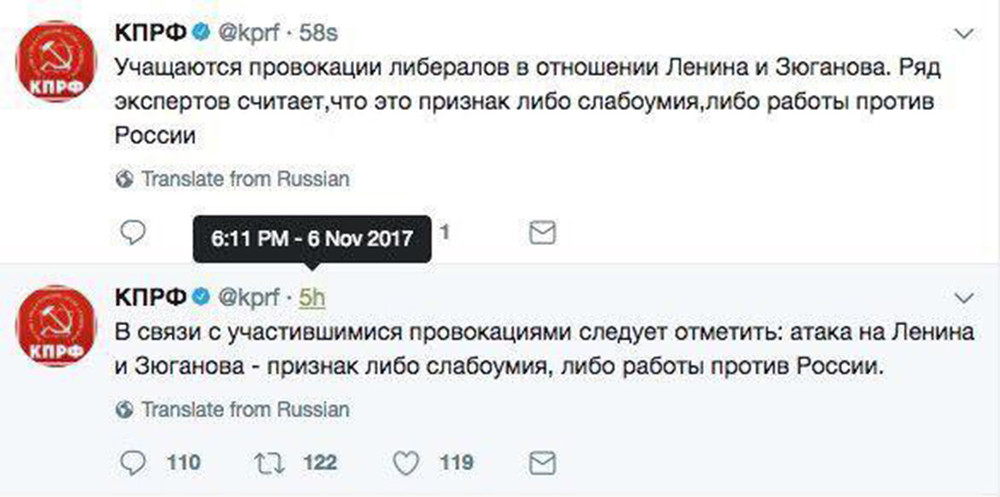Open the 58s timestamp link
This screenshot has height=497, width=1000.
point(318,33)
